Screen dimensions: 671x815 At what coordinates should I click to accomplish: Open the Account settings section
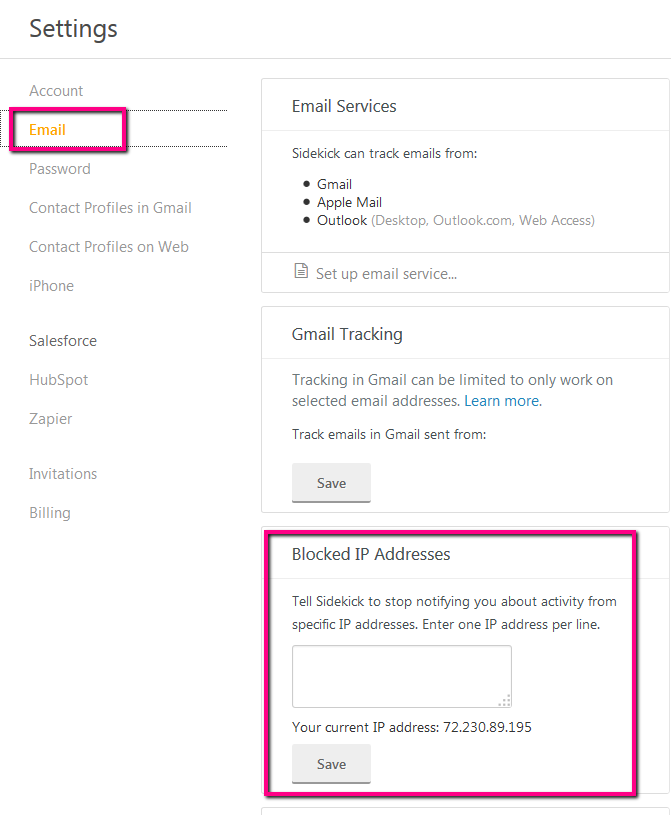(56, 91)
